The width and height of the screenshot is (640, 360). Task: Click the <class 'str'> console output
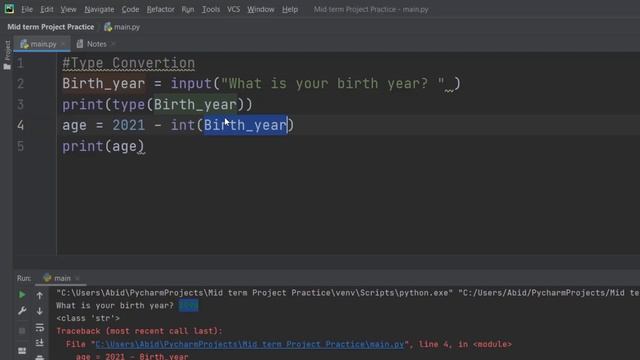(88, 318)
